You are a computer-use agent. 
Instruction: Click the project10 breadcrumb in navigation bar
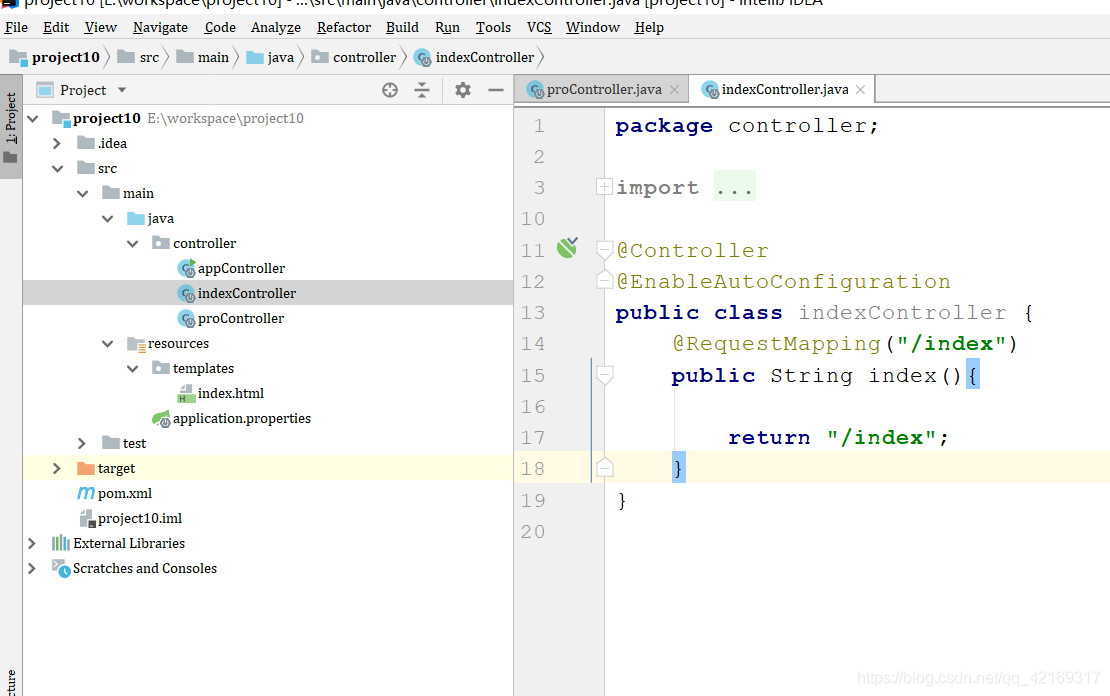(65, 57)
